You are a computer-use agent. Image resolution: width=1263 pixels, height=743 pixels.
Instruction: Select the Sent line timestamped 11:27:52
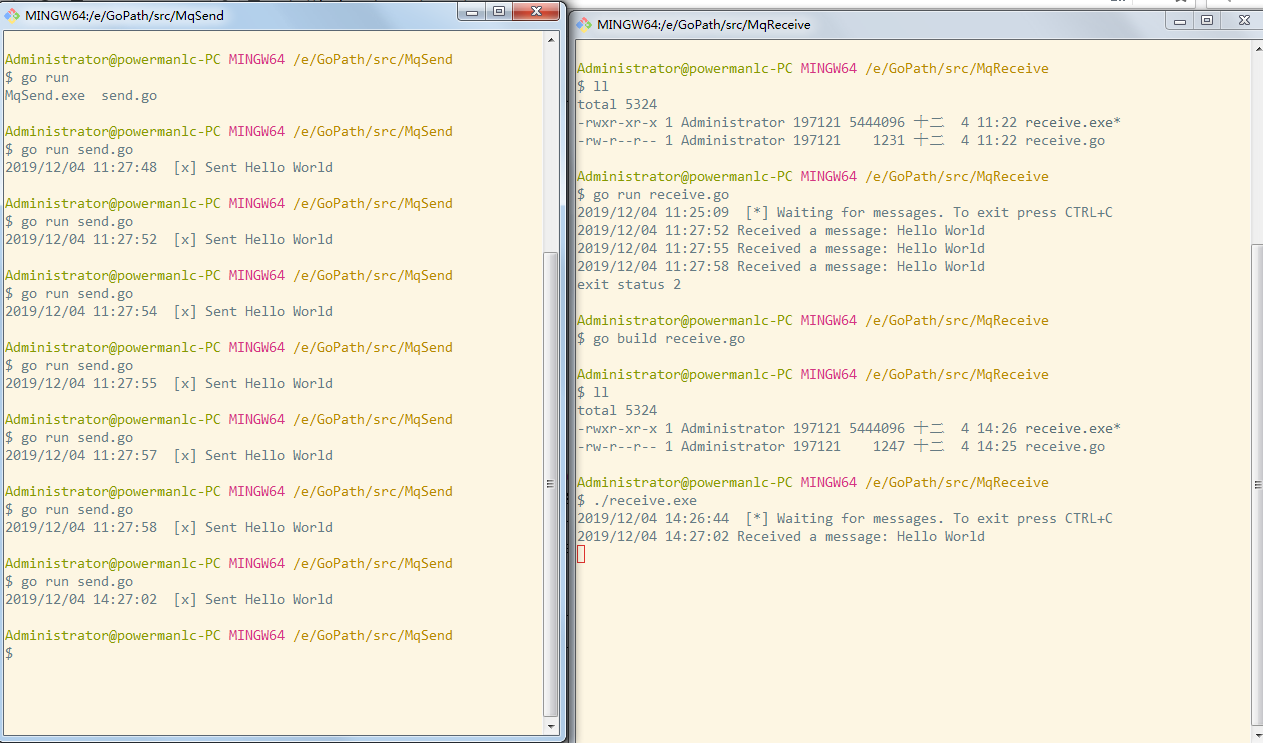tap(169, 239)
